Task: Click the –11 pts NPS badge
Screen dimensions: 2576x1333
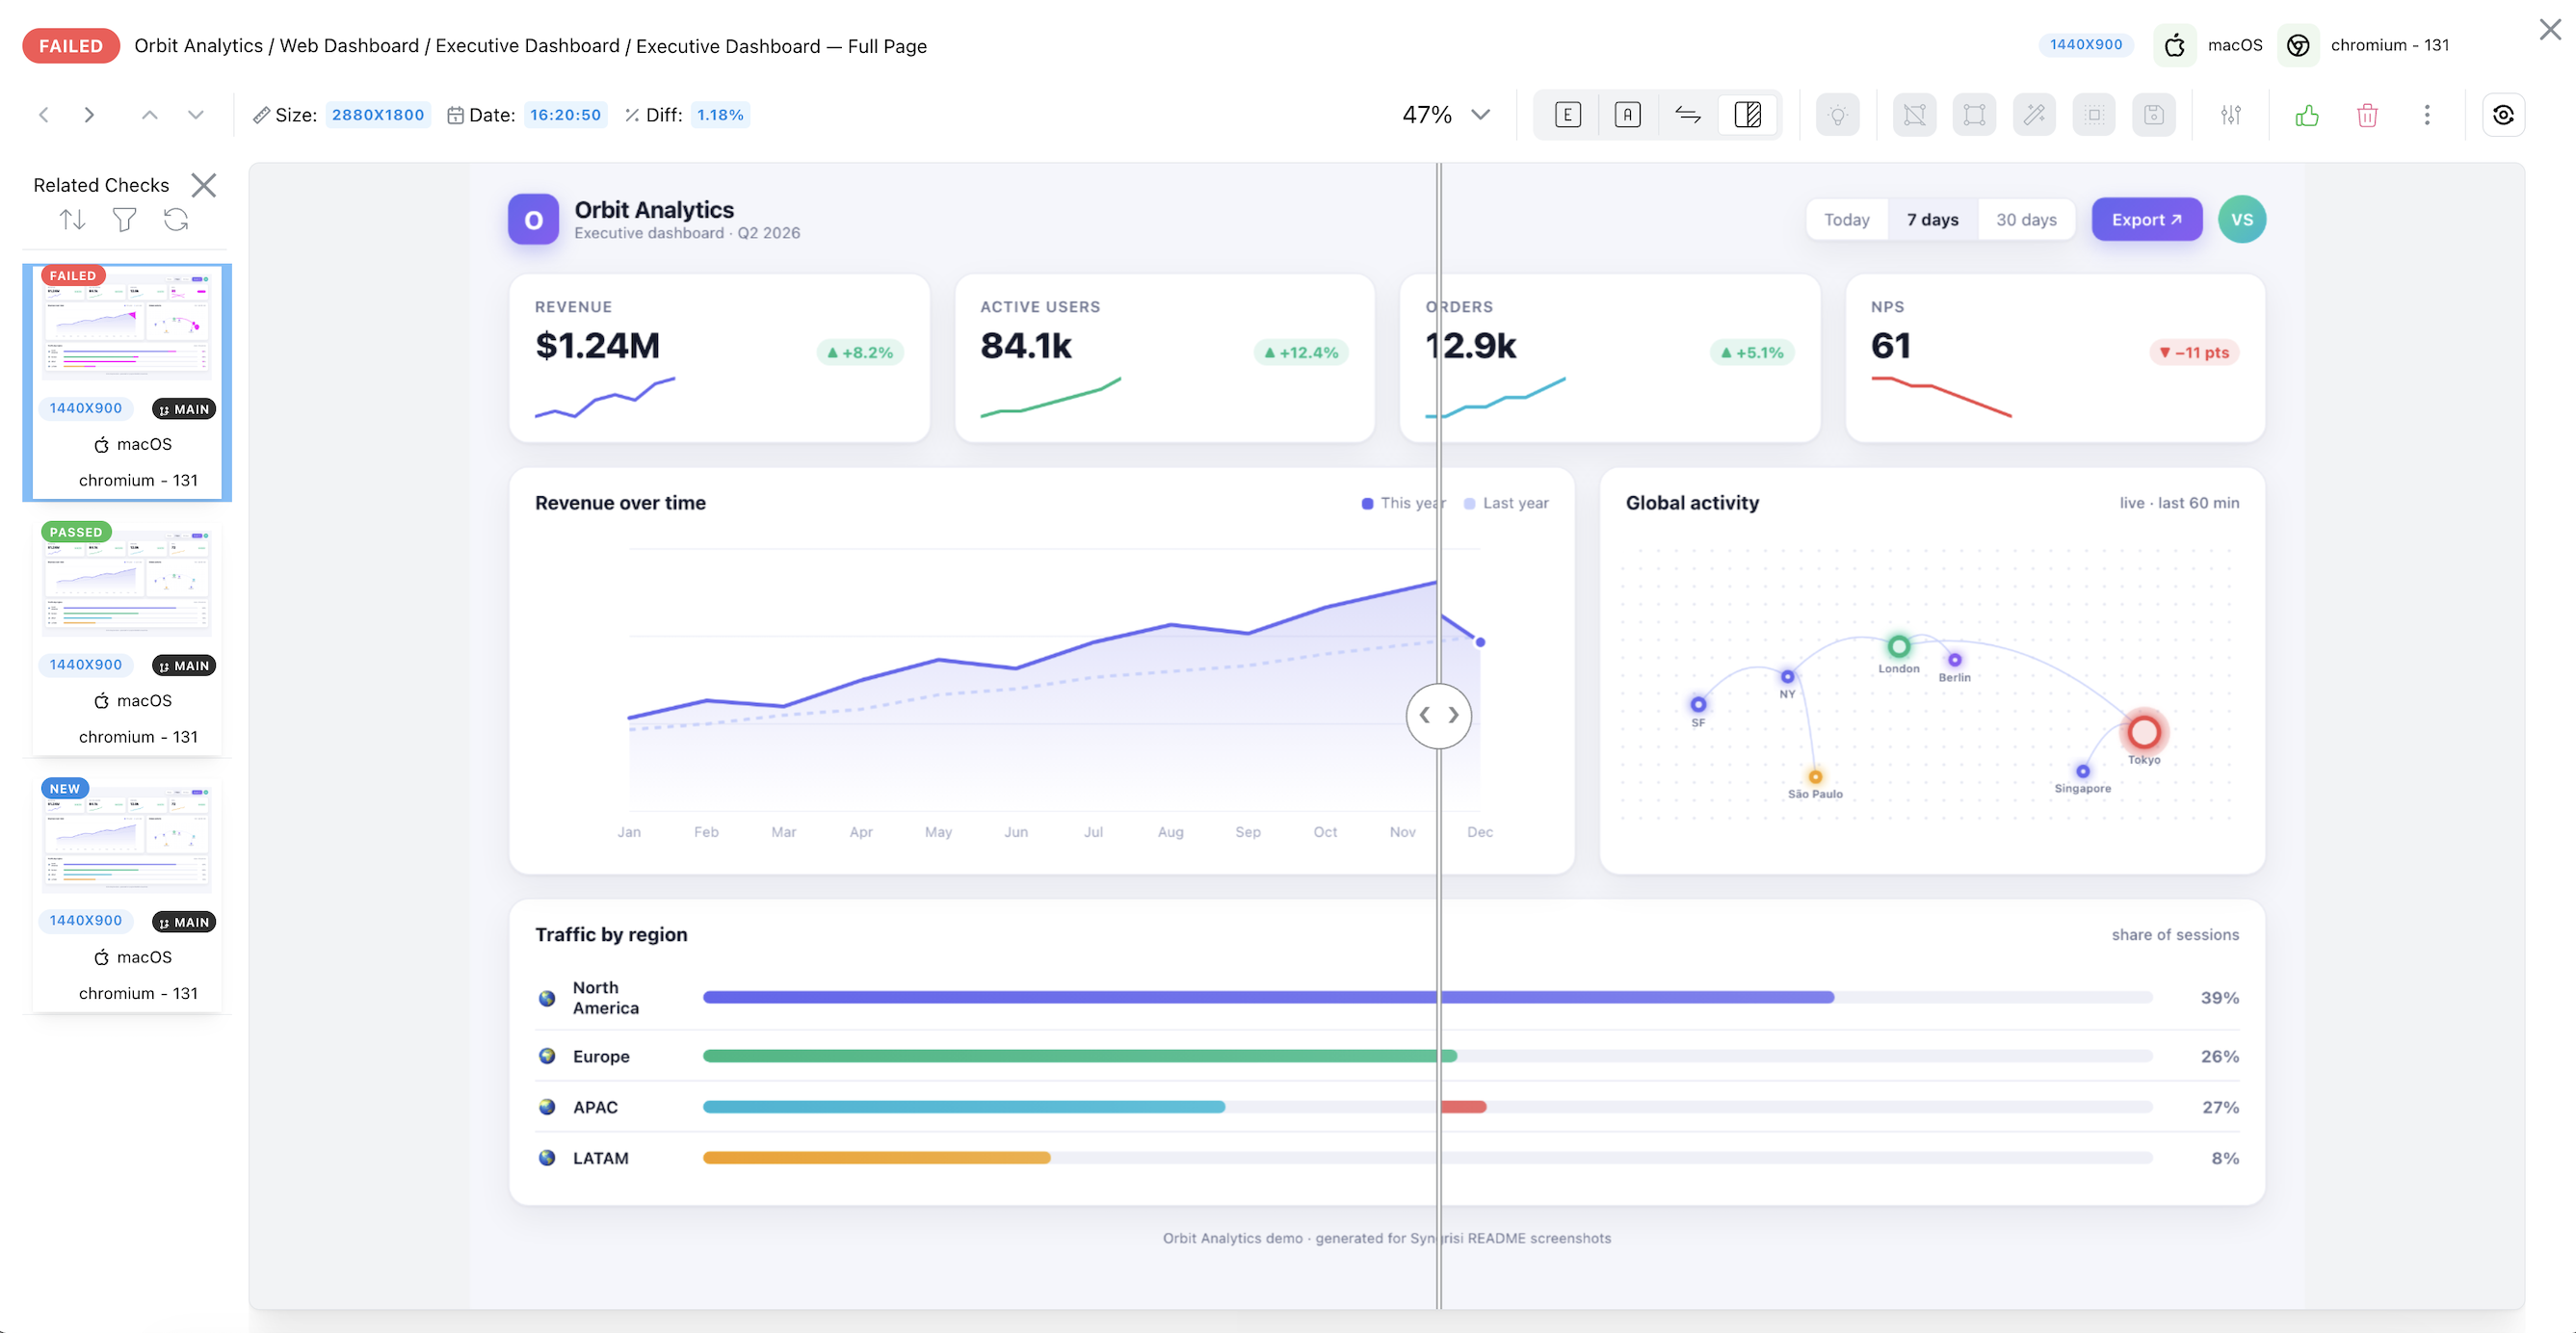Action: point(2194,353)
